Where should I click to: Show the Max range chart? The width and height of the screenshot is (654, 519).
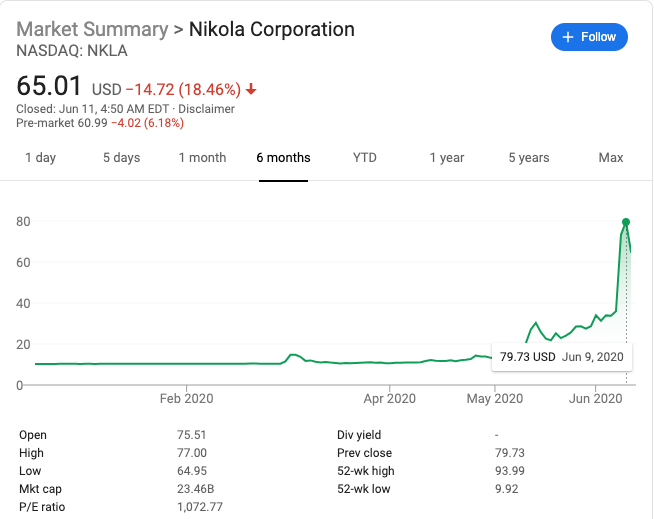[610, 157]
